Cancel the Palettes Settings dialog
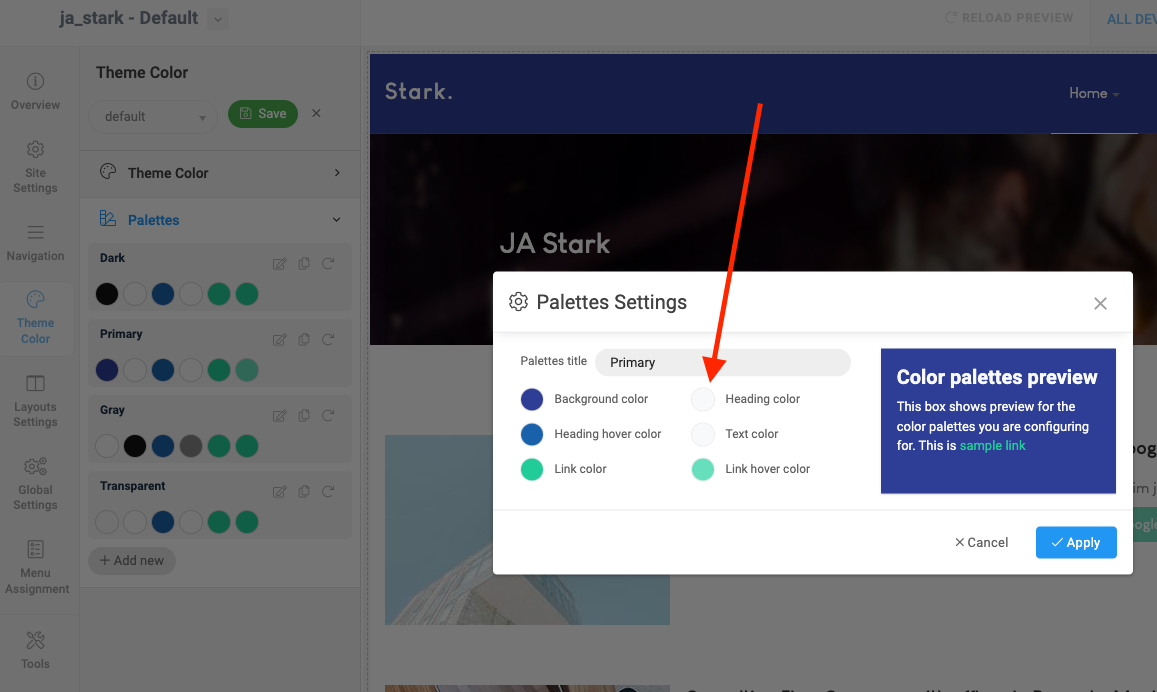1157x692 pixels. tap(981, 542)
